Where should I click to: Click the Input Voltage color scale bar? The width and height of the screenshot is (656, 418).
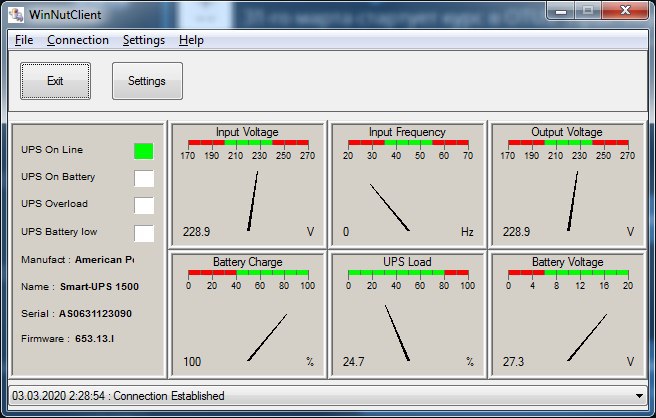point(249,143)
